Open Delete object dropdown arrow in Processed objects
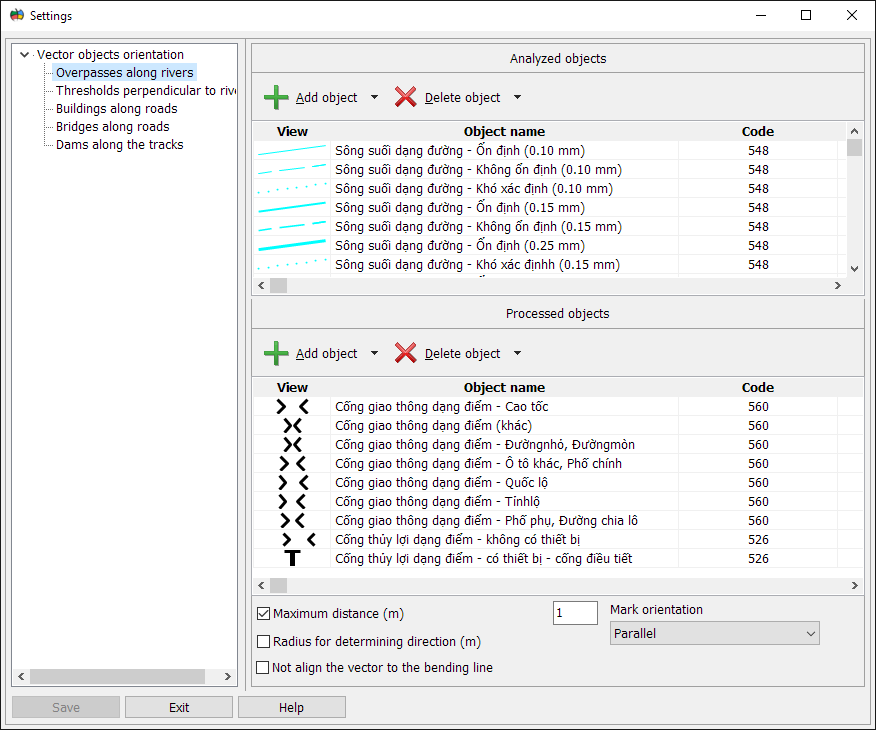This screenshot has height=730, width=876. pos(517,353)
